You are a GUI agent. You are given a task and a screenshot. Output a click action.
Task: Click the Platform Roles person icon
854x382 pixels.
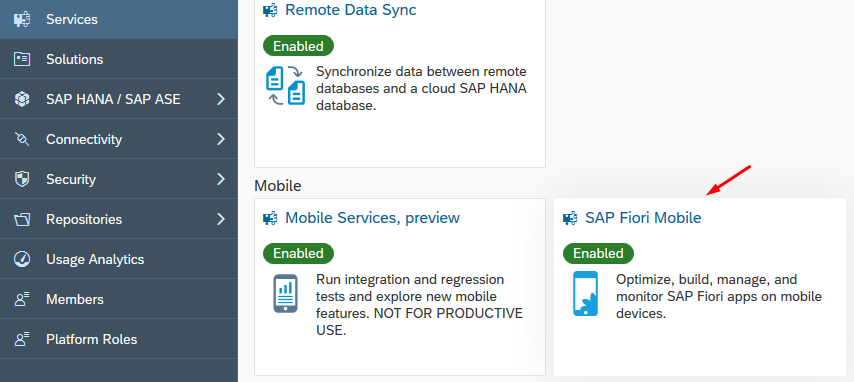click(x=22, y=339)
